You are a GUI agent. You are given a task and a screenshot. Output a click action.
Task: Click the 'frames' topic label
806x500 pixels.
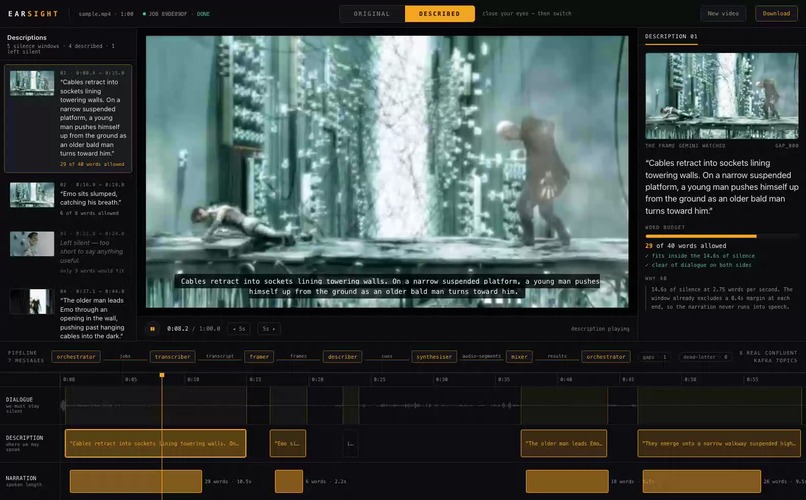point(298,356)
